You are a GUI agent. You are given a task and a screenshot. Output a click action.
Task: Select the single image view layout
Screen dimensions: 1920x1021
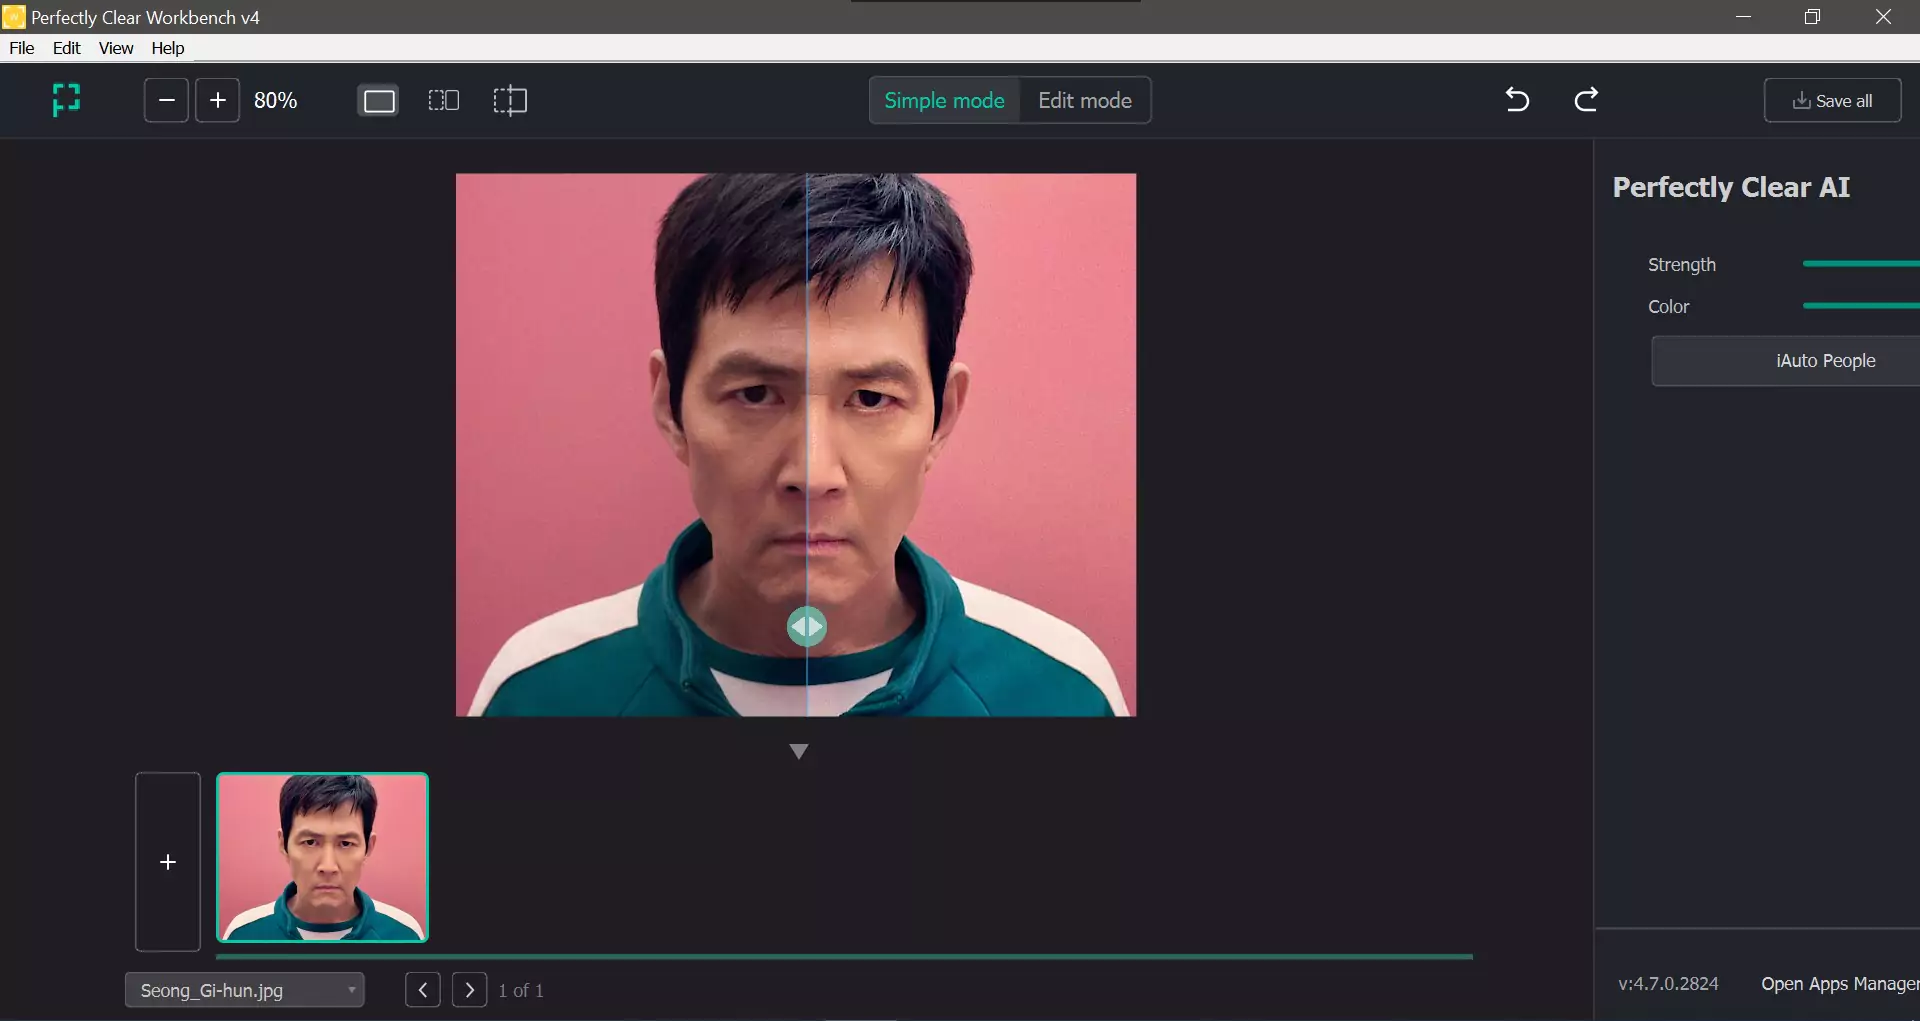point(379,100)
